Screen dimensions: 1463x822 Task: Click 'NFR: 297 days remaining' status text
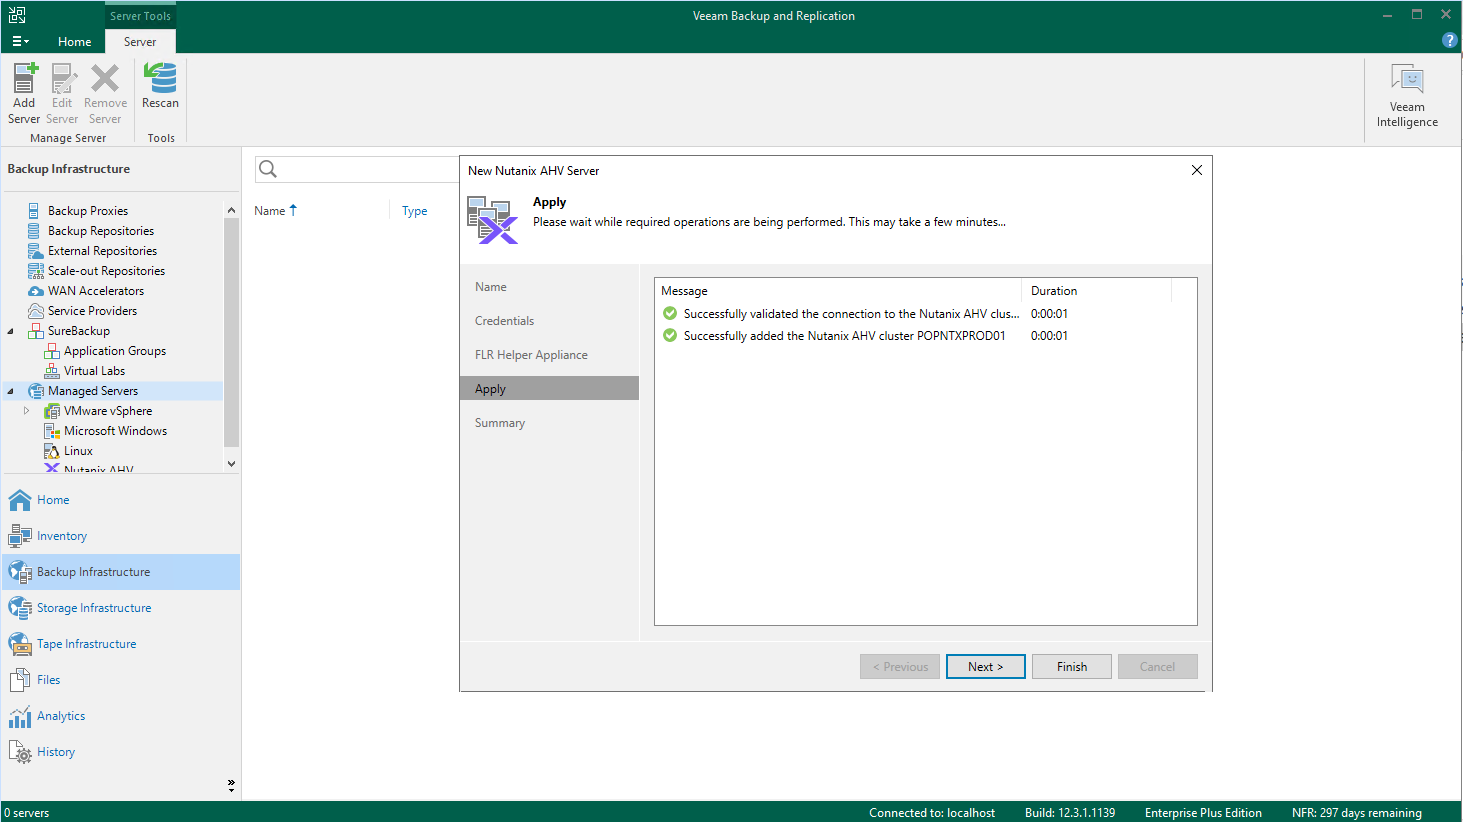point(1356,813)
